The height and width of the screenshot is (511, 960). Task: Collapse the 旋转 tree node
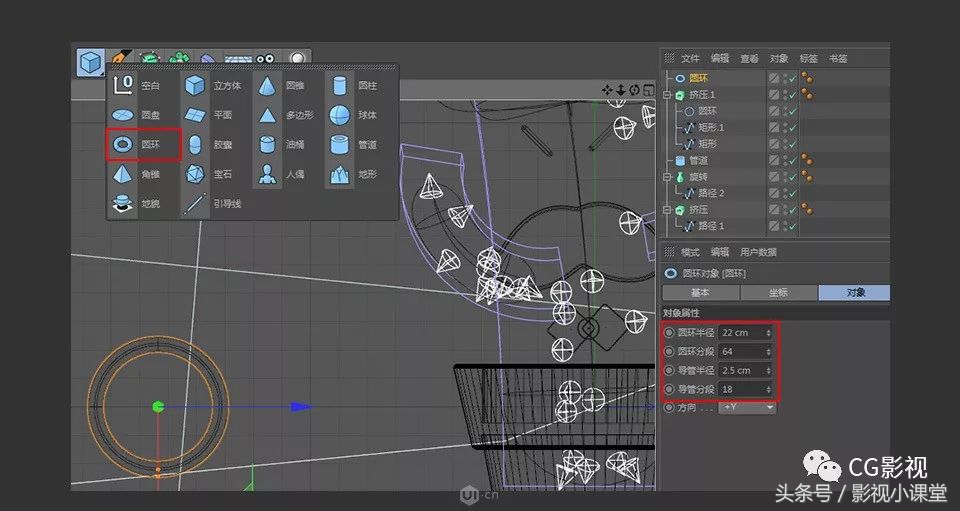(667, 177)
